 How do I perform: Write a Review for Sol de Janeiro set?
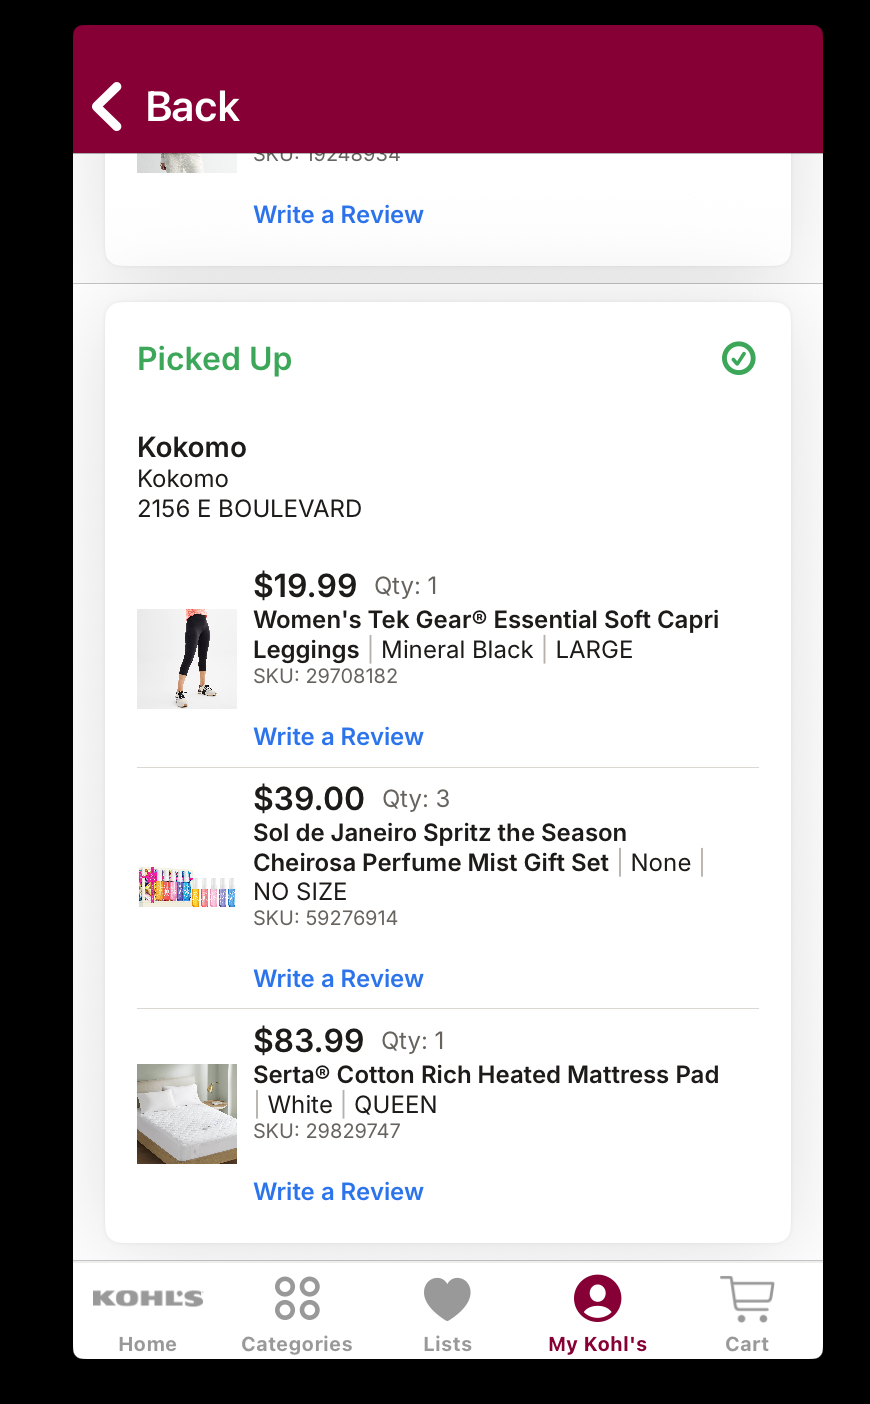pos(338,979)
